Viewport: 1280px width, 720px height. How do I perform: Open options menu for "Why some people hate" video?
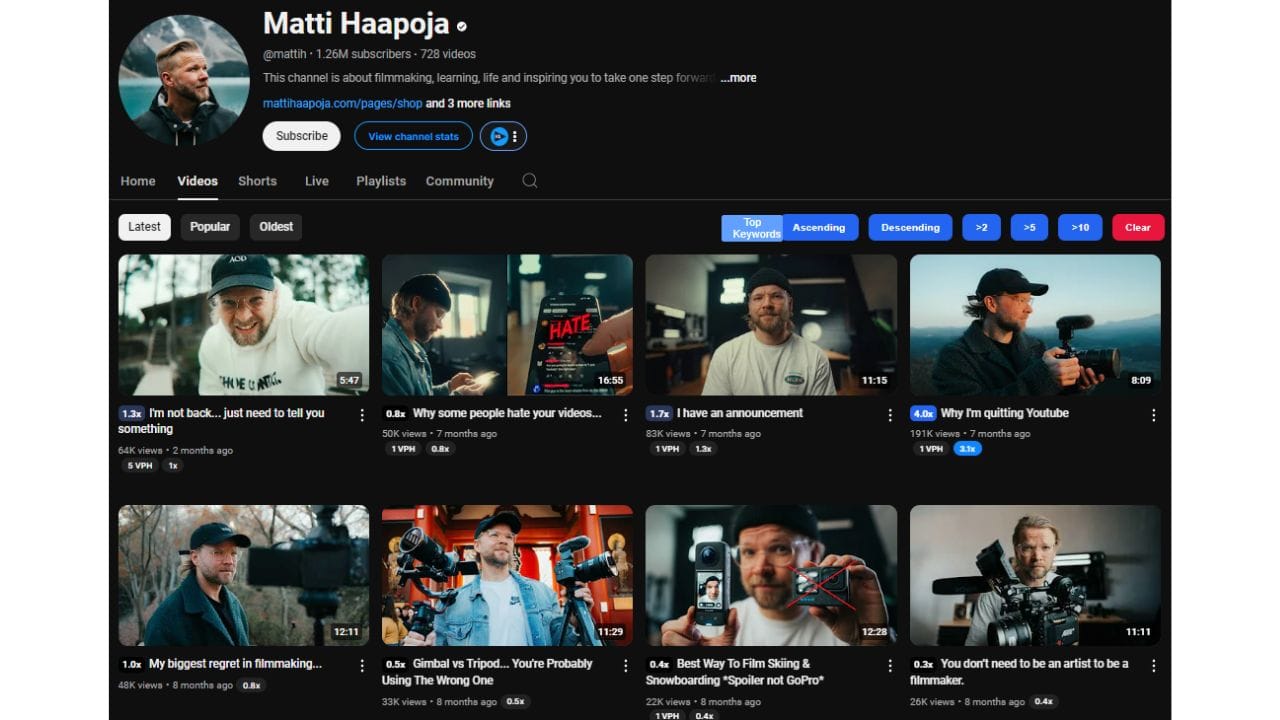pyautogui.click(x=626, y=415)
